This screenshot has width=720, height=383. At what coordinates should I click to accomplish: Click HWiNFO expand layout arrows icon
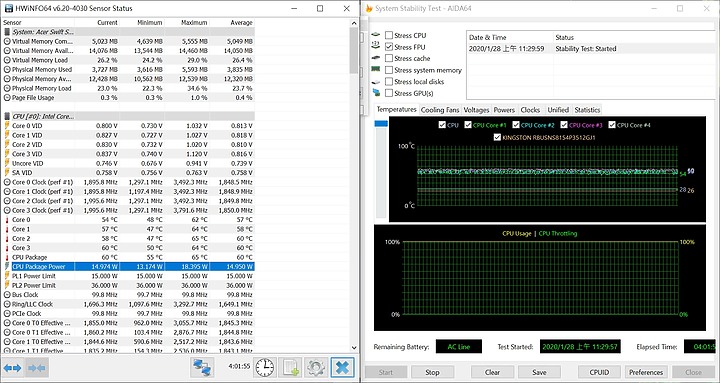pyautogui.click(x=12, y=368)
